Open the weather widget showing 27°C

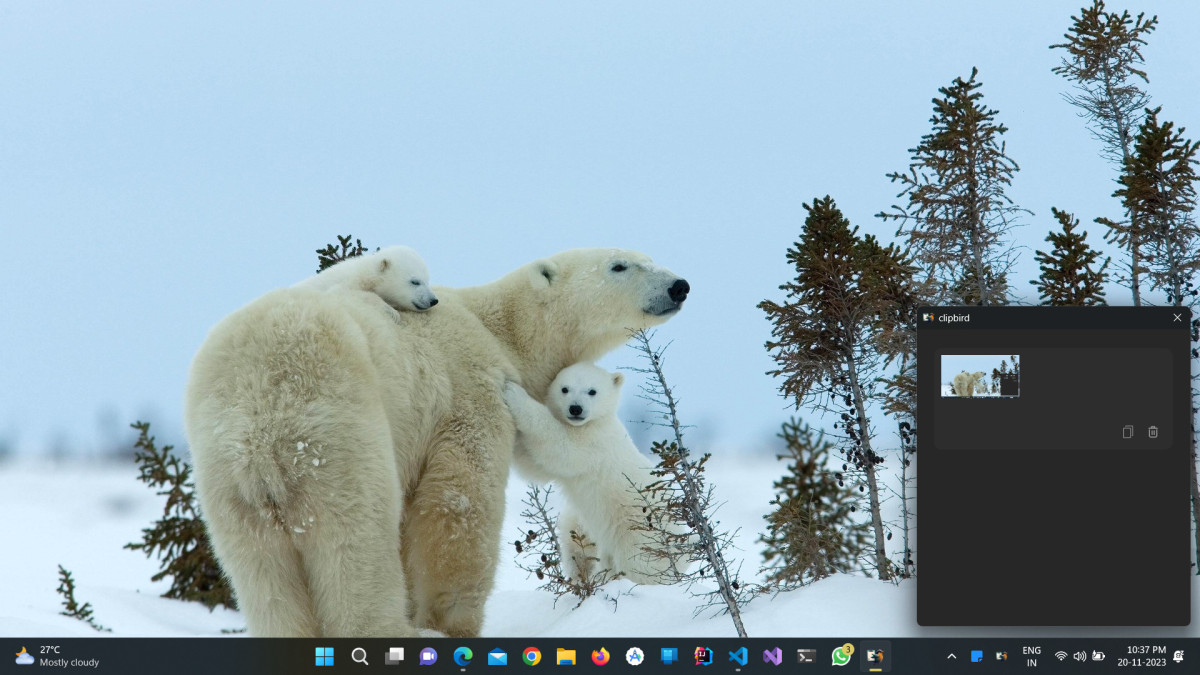(x=57, y=656)
